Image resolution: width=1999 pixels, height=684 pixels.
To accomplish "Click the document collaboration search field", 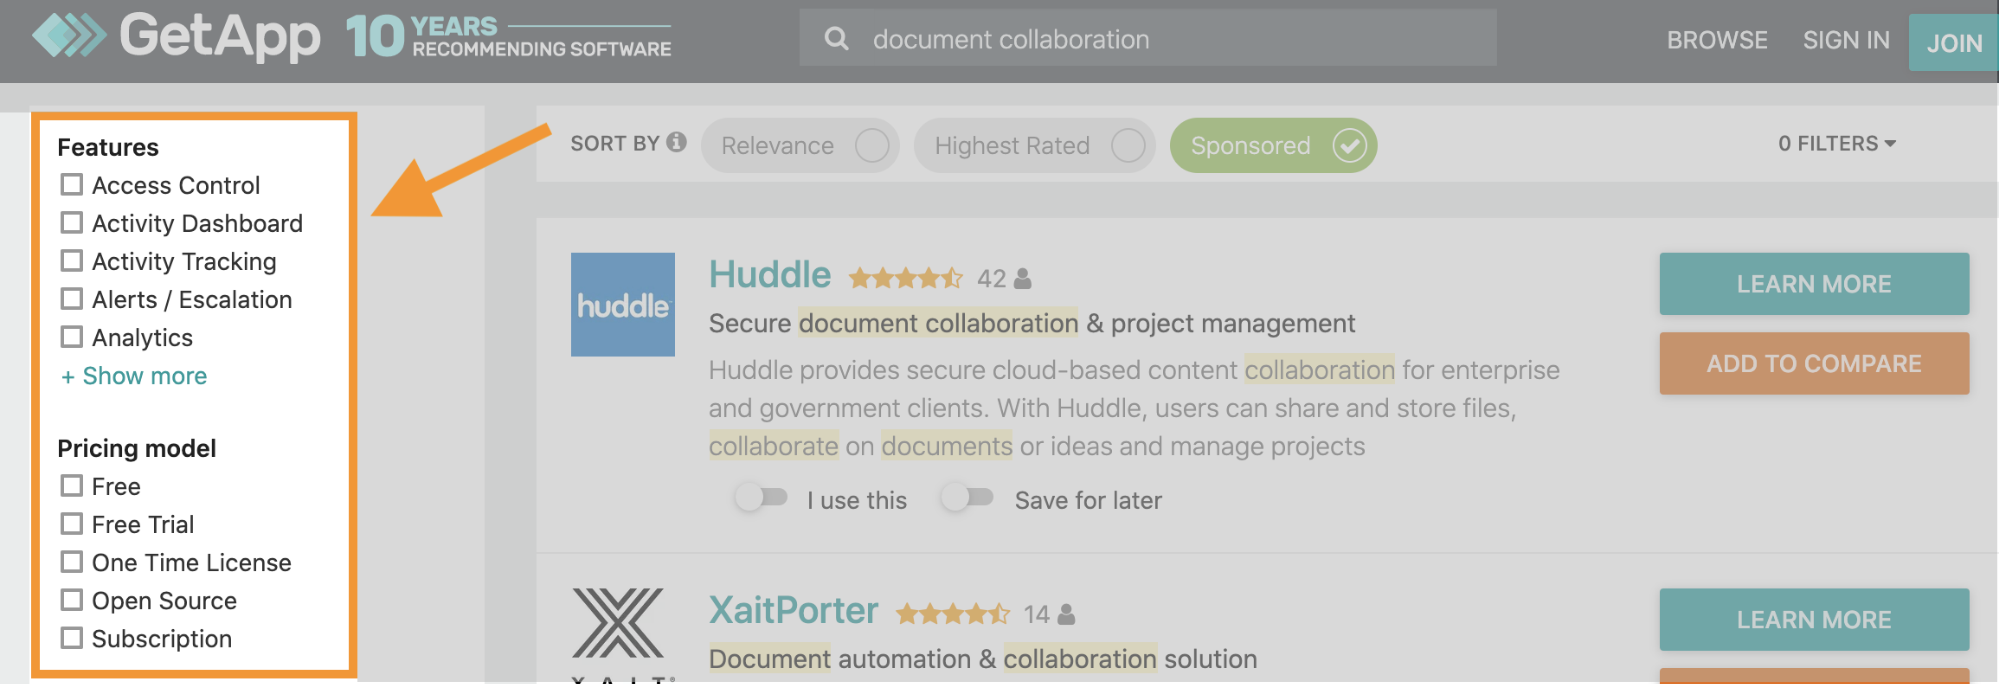I will [x=1148, y=39].
